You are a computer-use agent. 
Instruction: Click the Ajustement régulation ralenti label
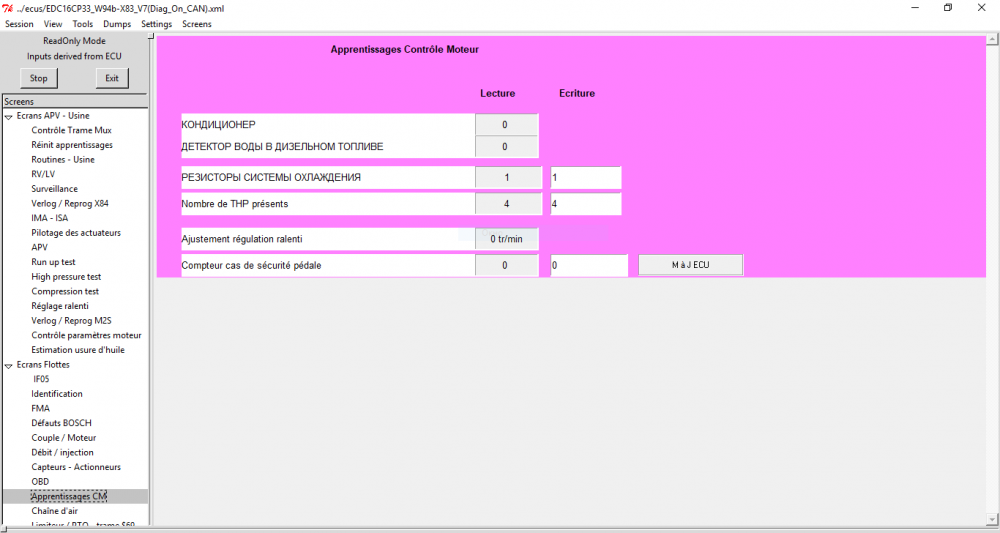click(x=242, y=239)
